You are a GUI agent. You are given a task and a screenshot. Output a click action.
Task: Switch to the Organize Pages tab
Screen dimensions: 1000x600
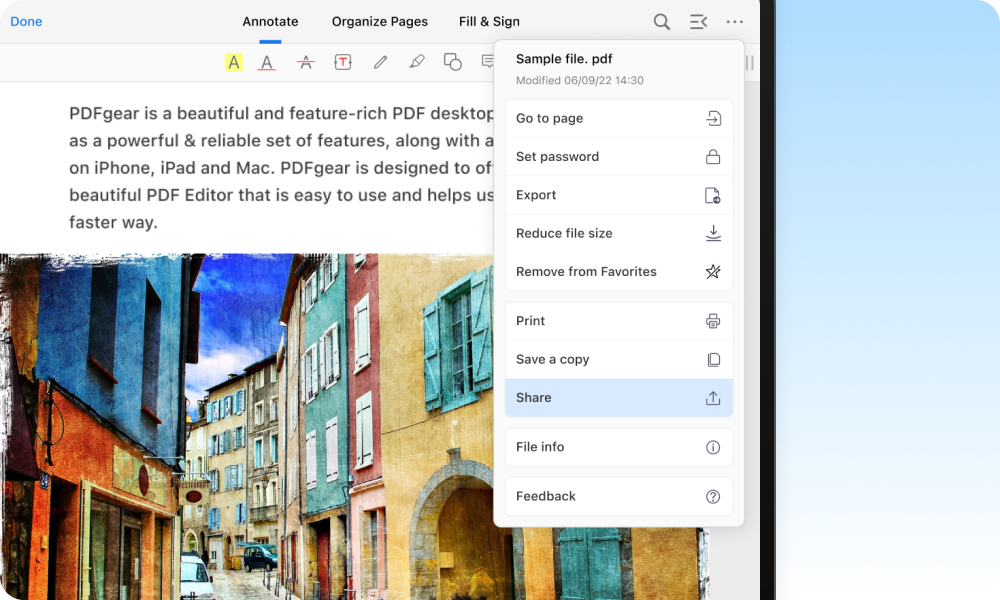pos(380,21)
